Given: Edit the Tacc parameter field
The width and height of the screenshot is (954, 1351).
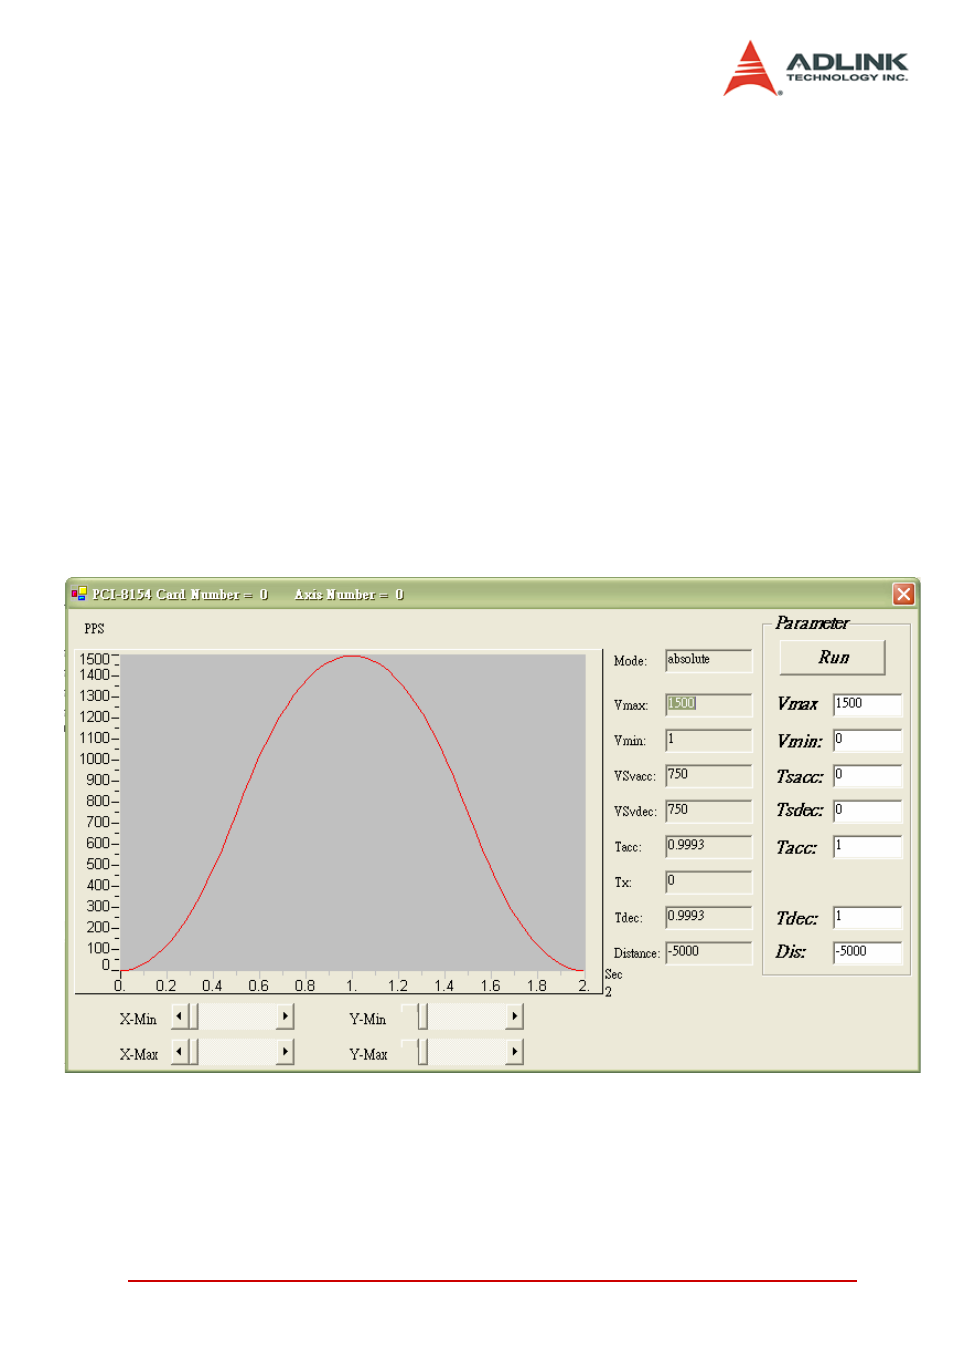Looking at the screenshot, I should coord(867,846).
